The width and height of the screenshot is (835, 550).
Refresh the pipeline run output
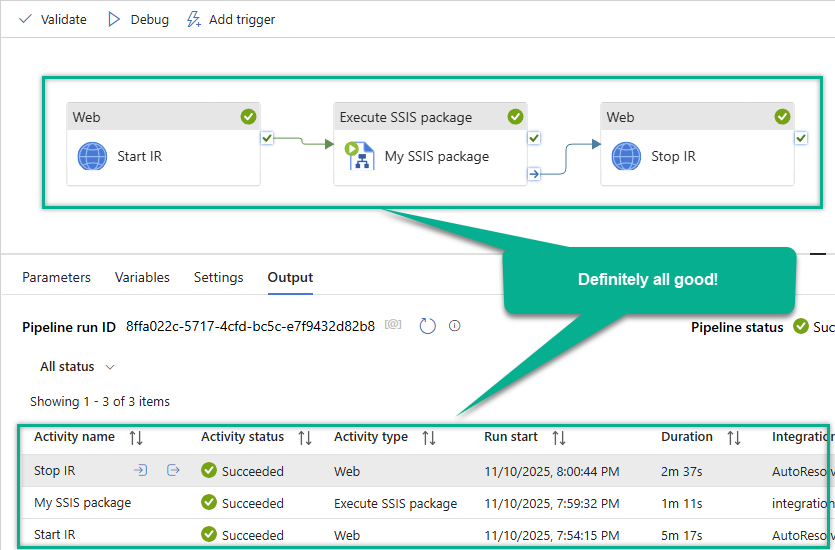click(427, 326)
